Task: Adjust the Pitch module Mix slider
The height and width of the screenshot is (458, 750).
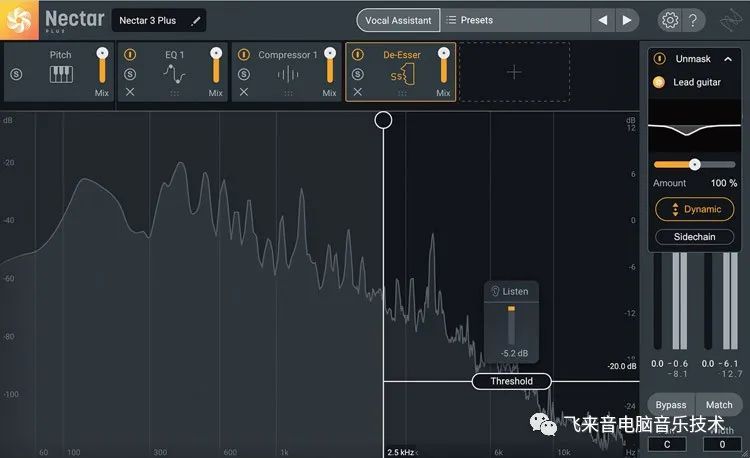Action: point(102,65)
